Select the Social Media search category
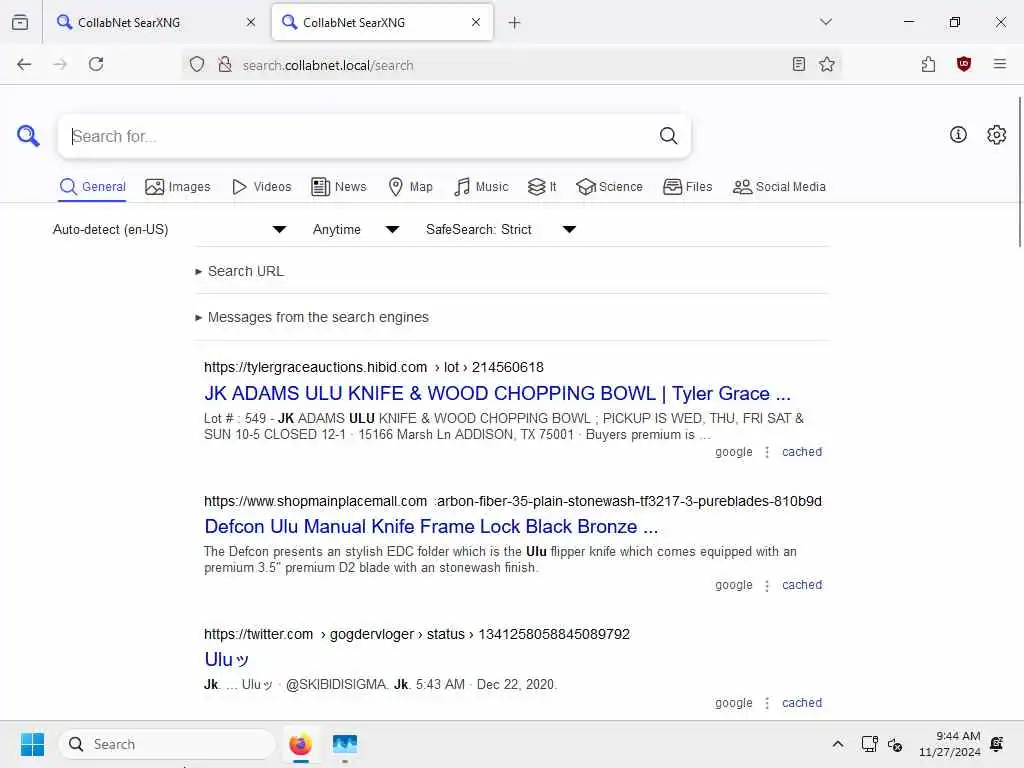The width and height of the screenshot is (1024, 768). click(x=779, y=187)
